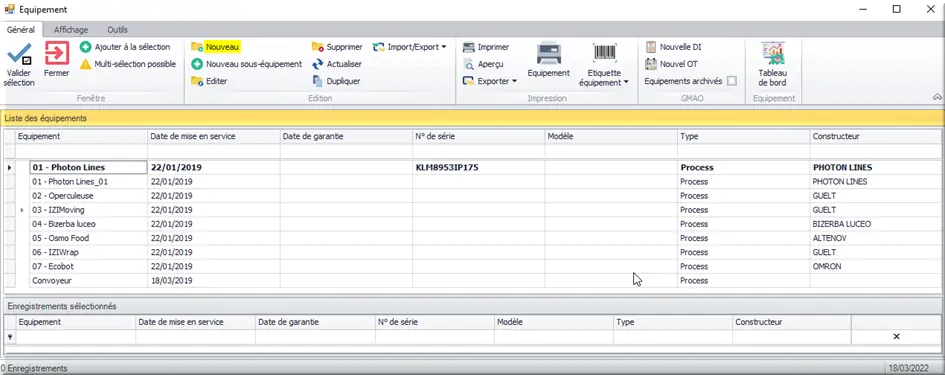This screenshot has height=375, width=945.
Task: Click the ALTENOV constructor cell
Action: pos(875,238)
